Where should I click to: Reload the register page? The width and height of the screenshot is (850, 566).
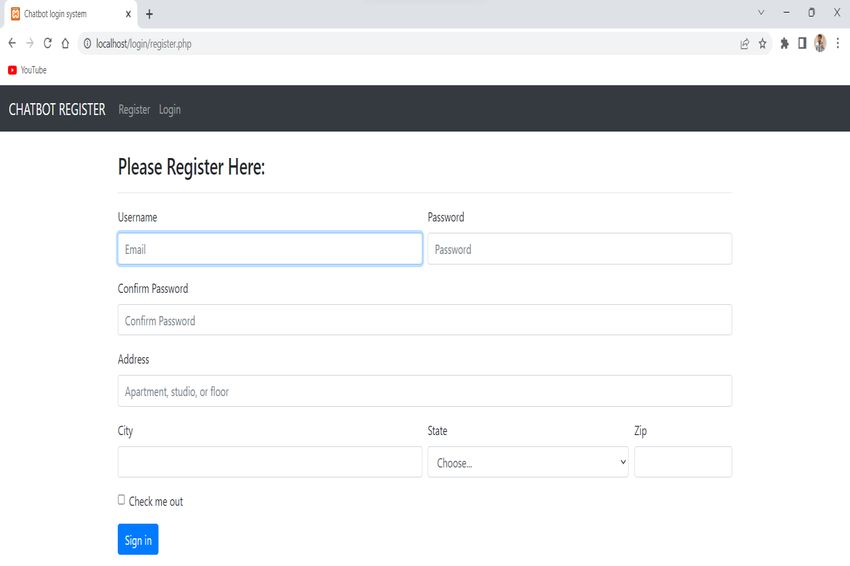pos(48,43)
